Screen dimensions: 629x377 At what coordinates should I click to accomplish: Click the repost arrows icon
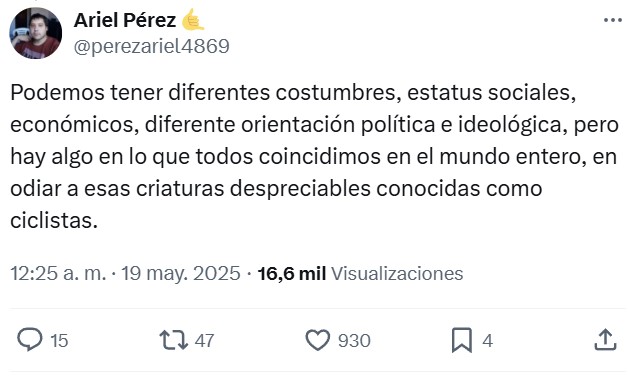coord(174,340)
